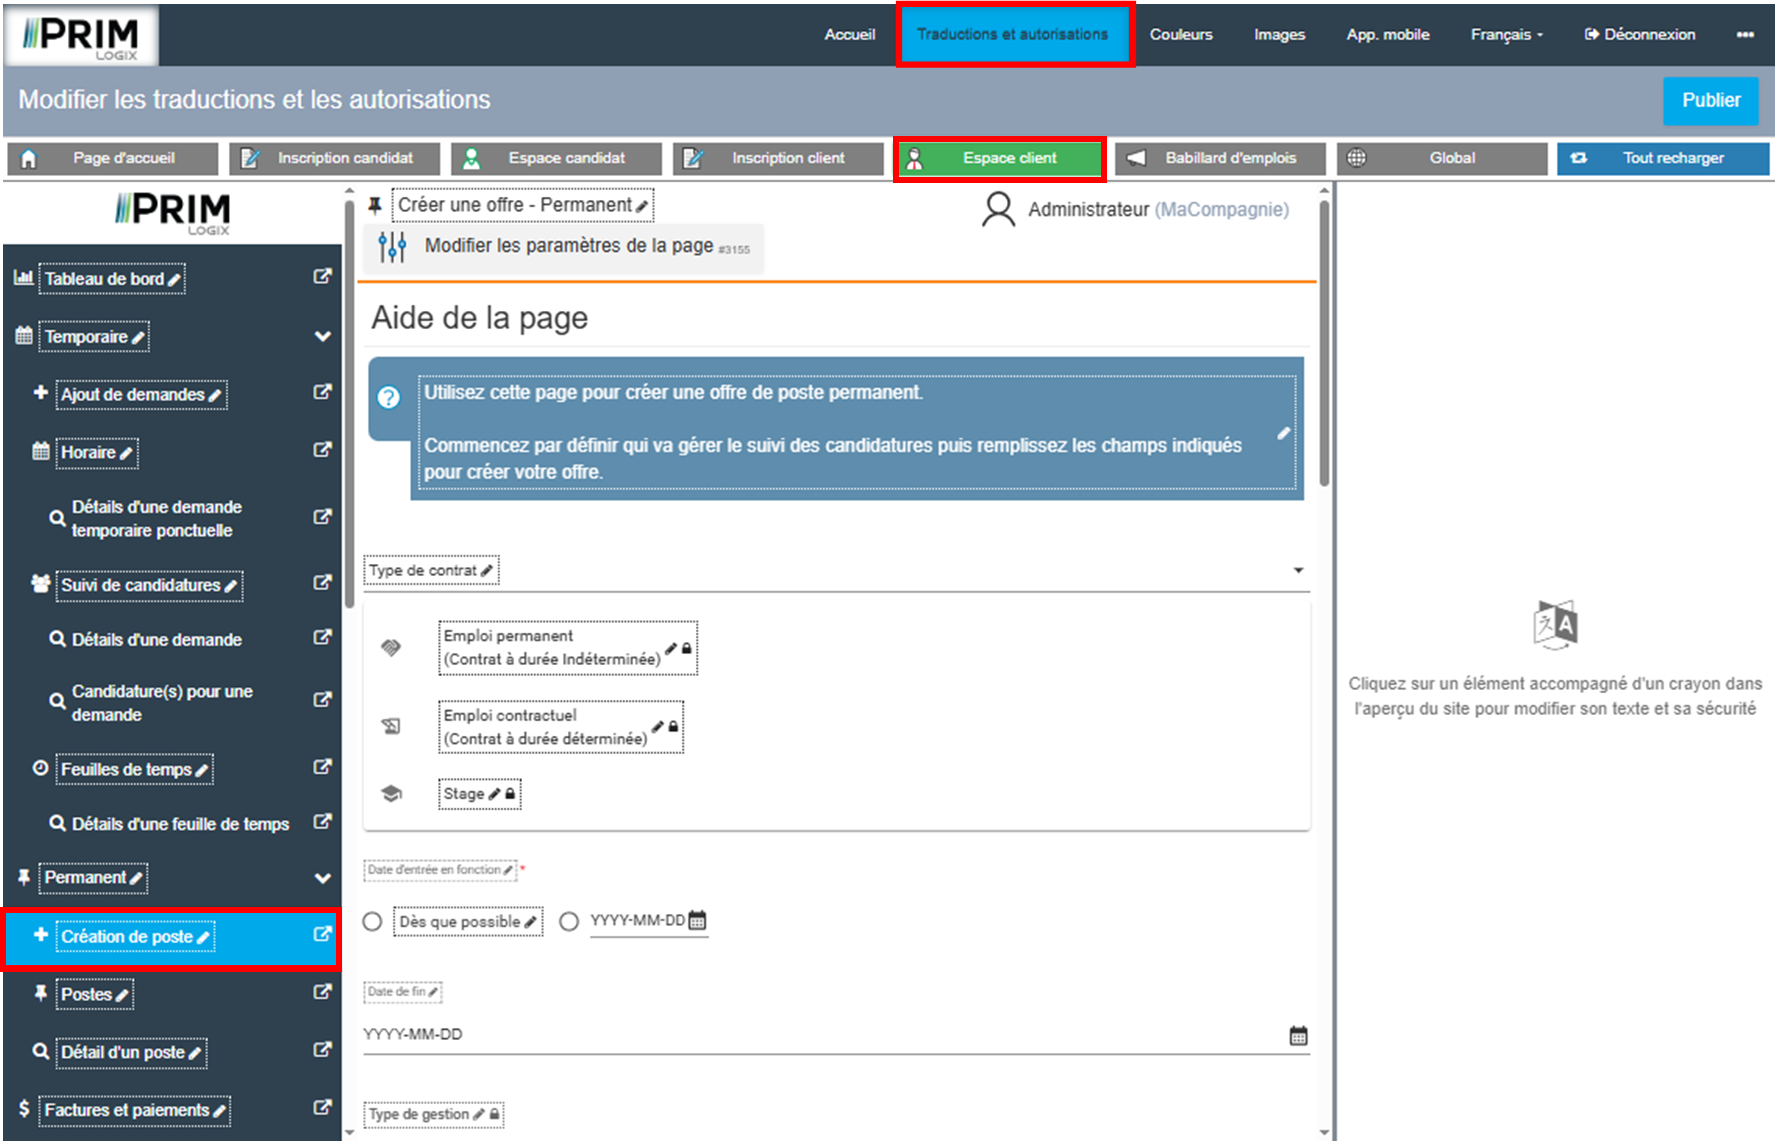Click the Date de fin input field

tap(820, 1035)
